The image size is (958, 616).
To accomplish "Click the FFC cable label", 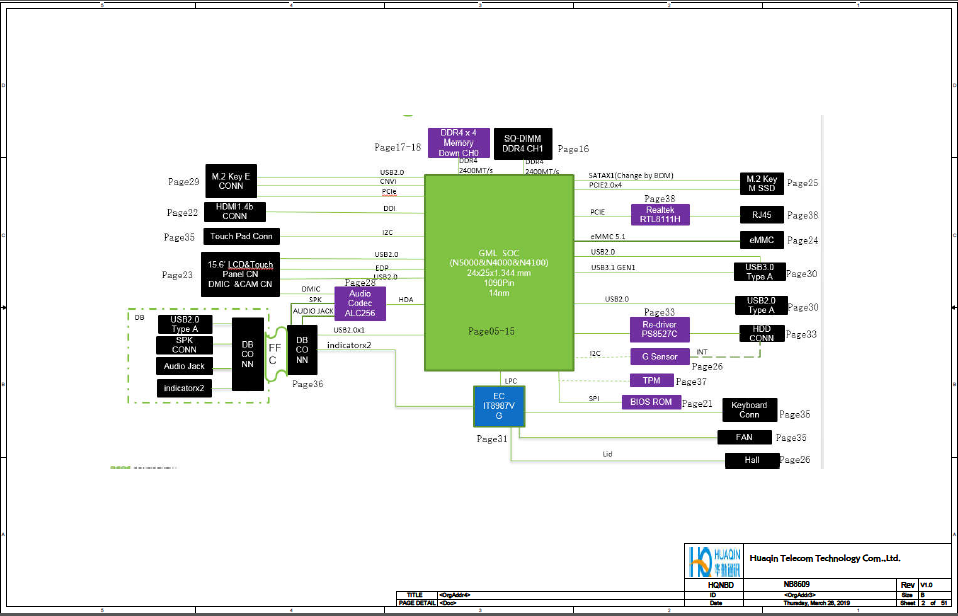I will point(276,353).
